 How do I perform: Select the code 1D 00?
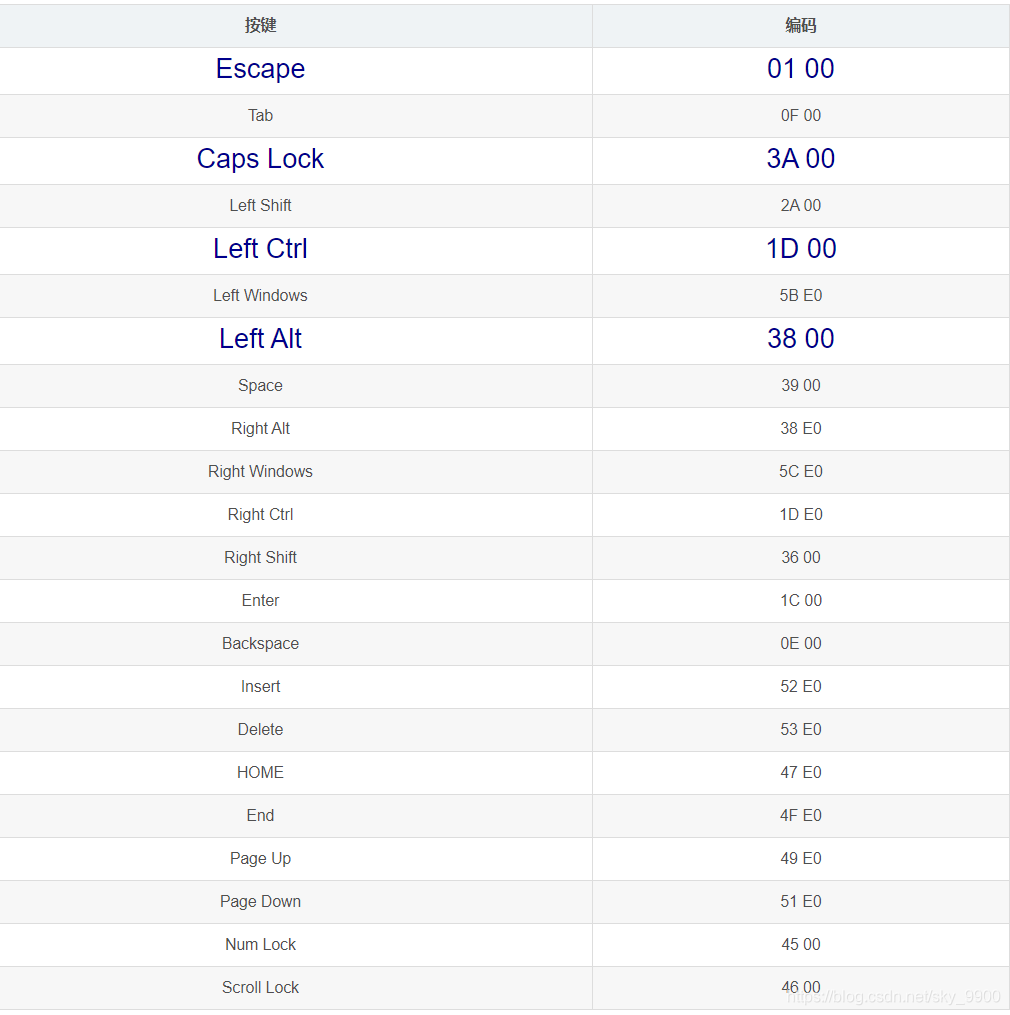(801, 249)
